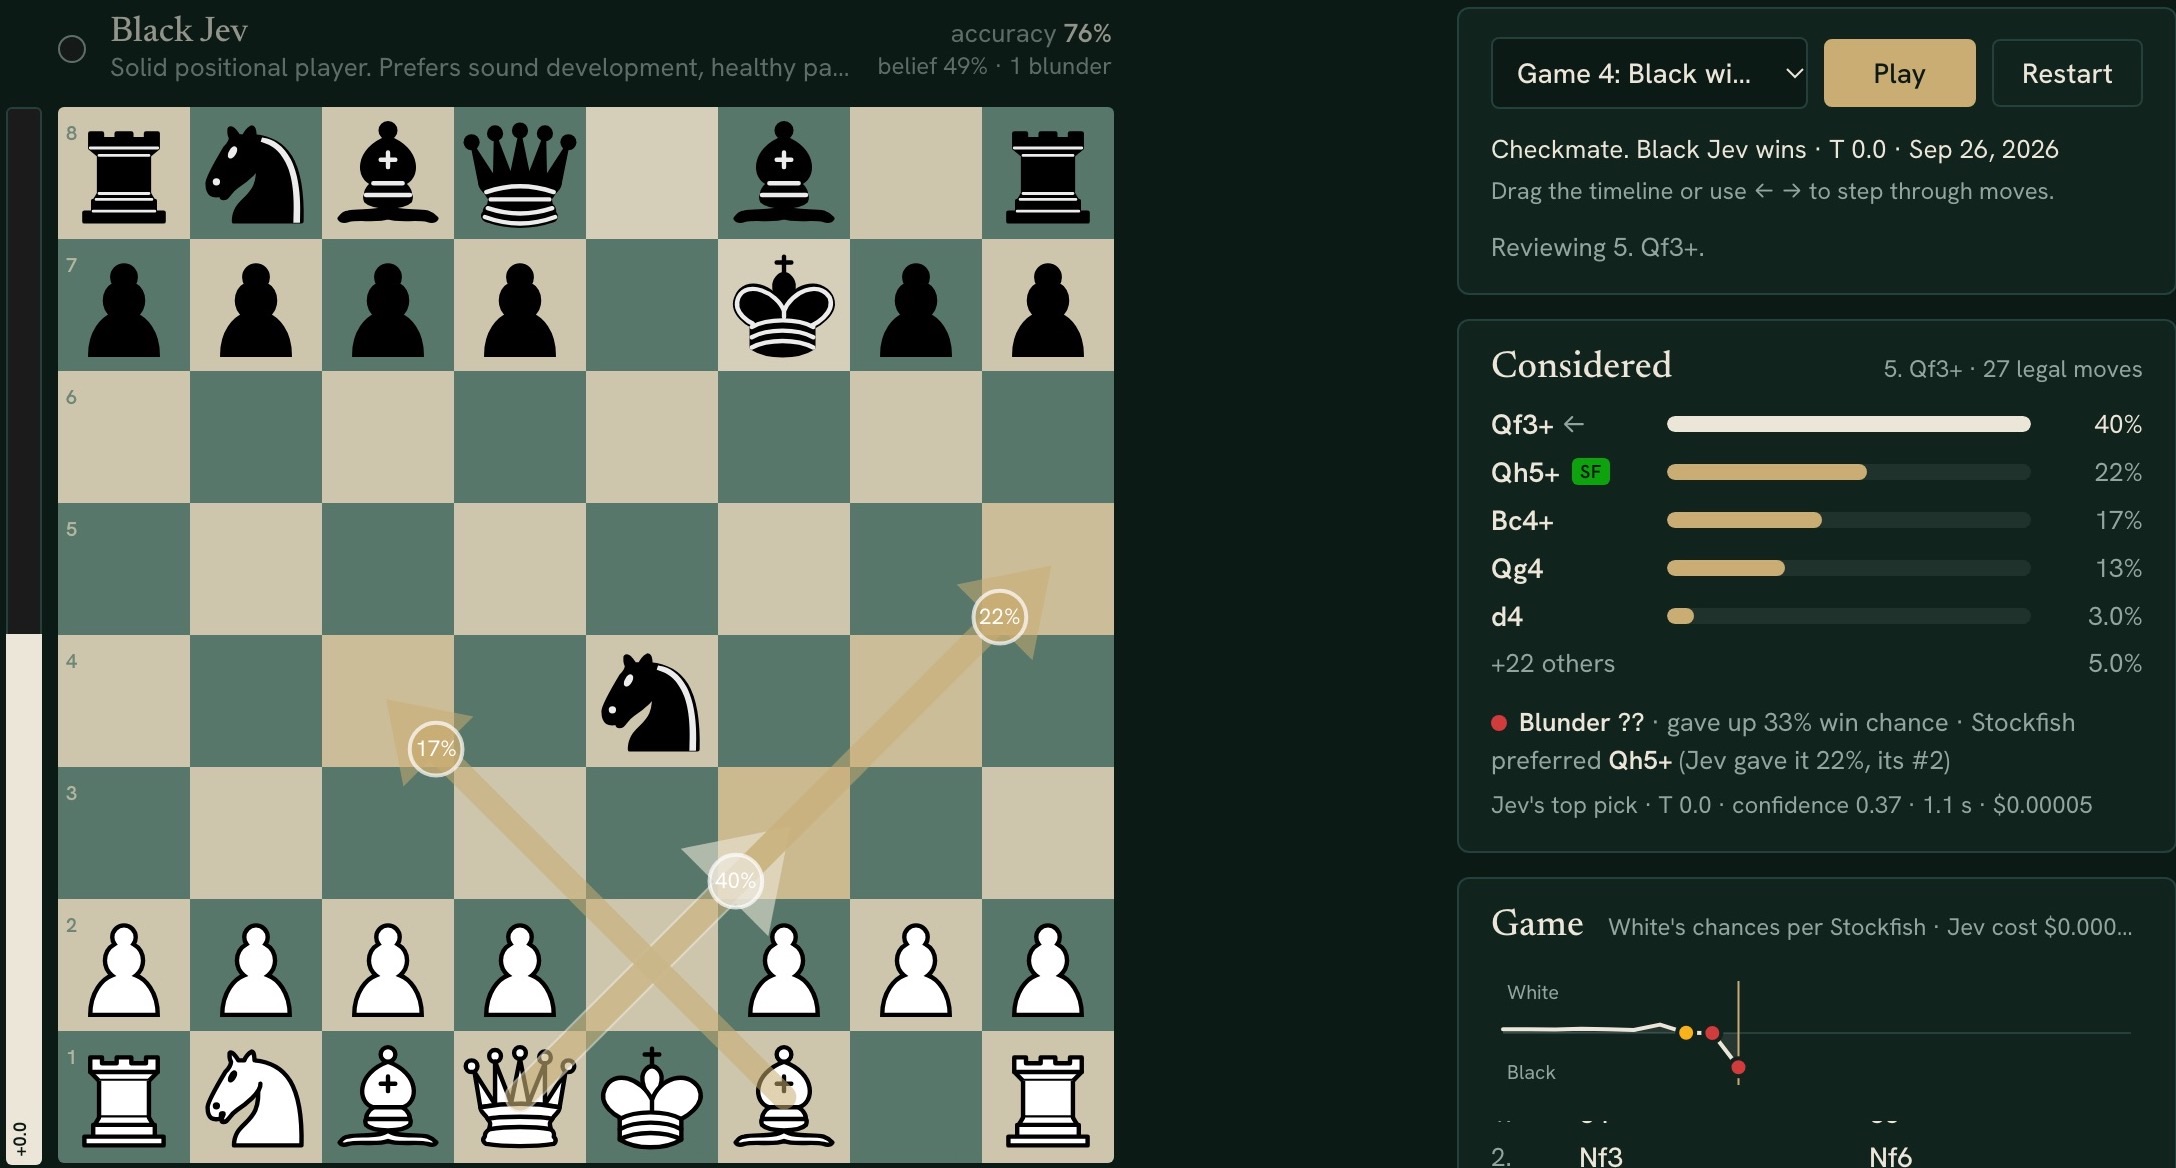This screenshot has width=2176, height=1168.
Task: Select the black bishop on c8
Action: [x=387, y=173]
